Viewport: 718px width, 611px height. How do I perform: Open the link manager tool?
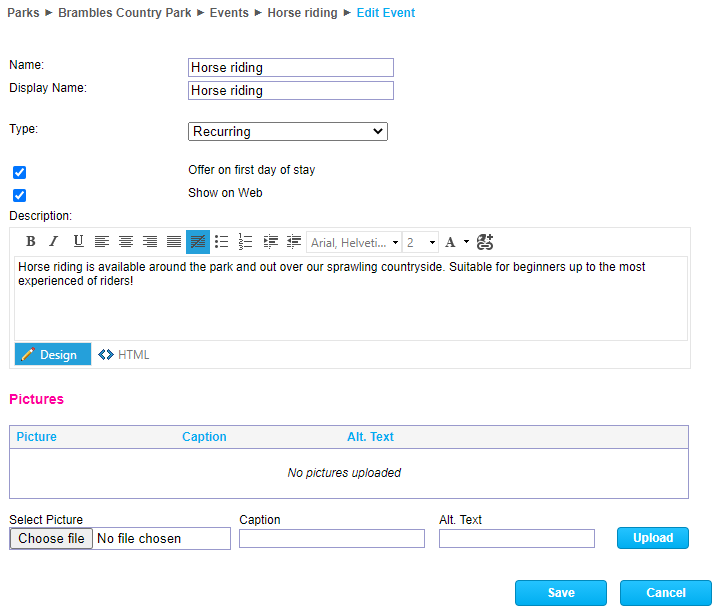pos(485,242)
